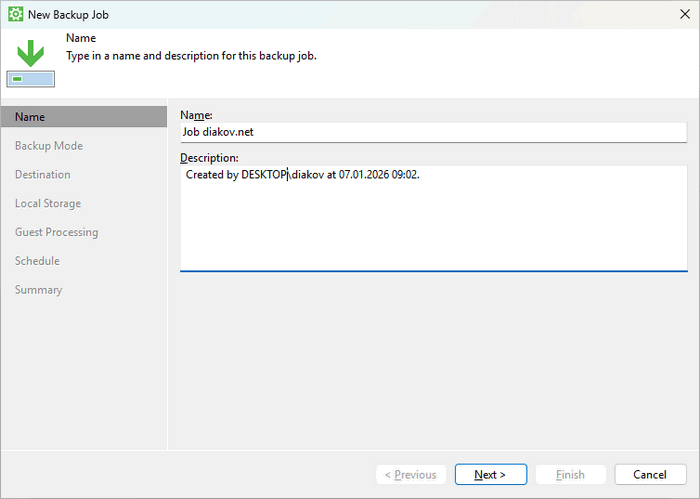Click into the job Name text field
This screenshot has width=700, height=499.
(433, 132)
